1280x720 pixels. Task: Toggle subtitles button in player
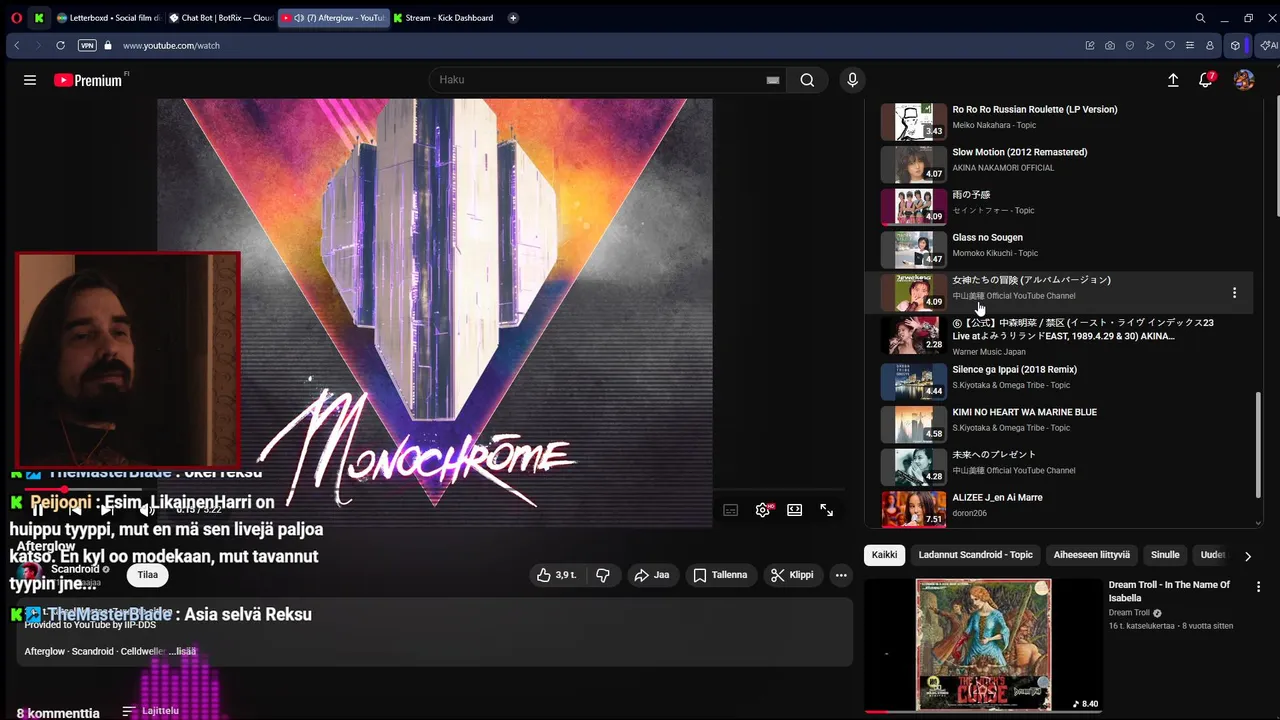[731, 510]
